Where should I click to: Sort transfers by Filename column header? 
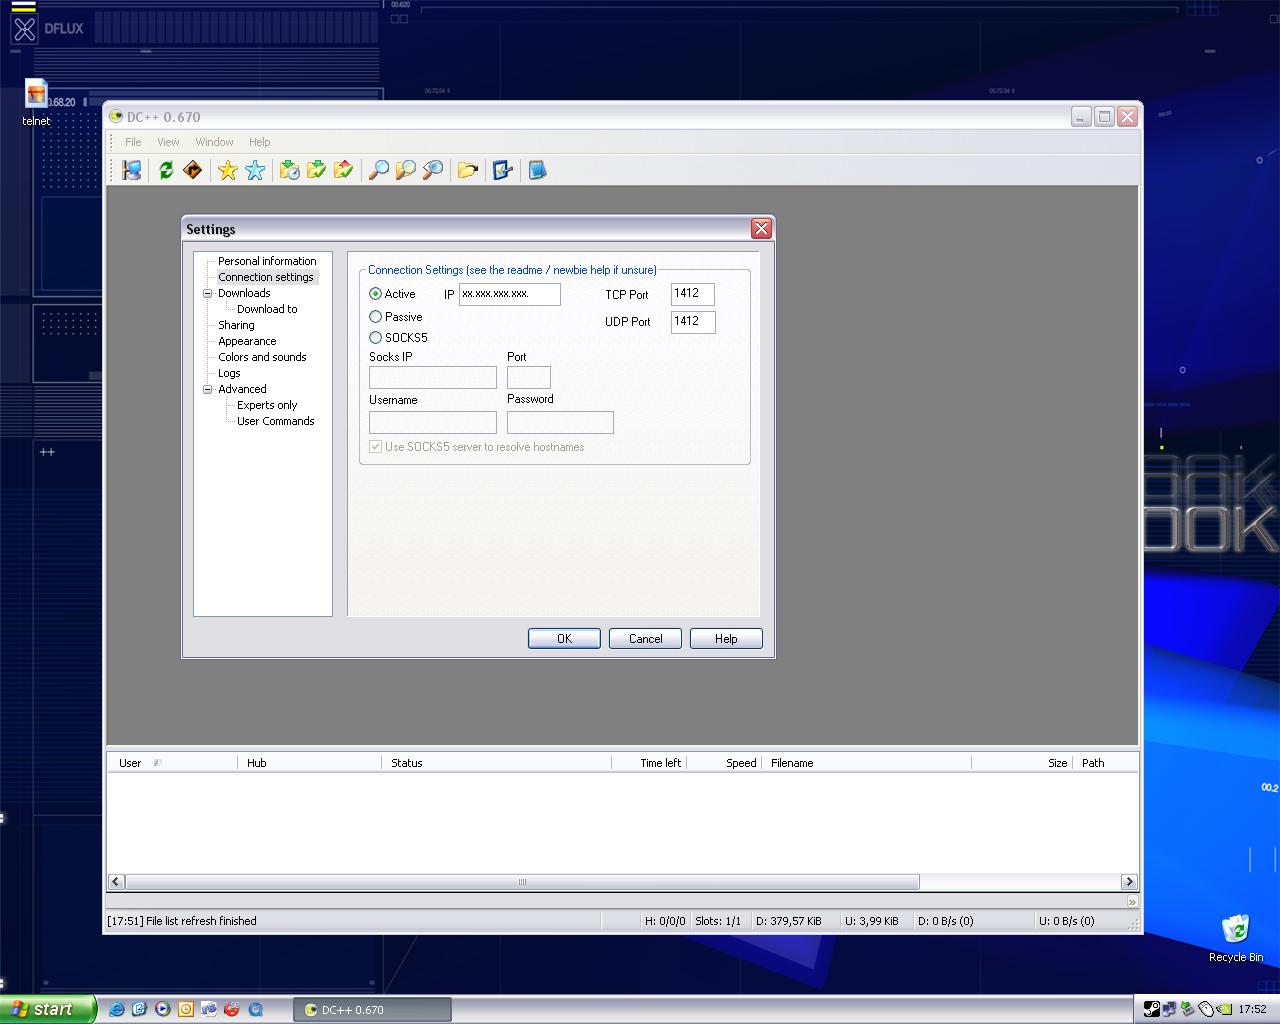(866, 763)
